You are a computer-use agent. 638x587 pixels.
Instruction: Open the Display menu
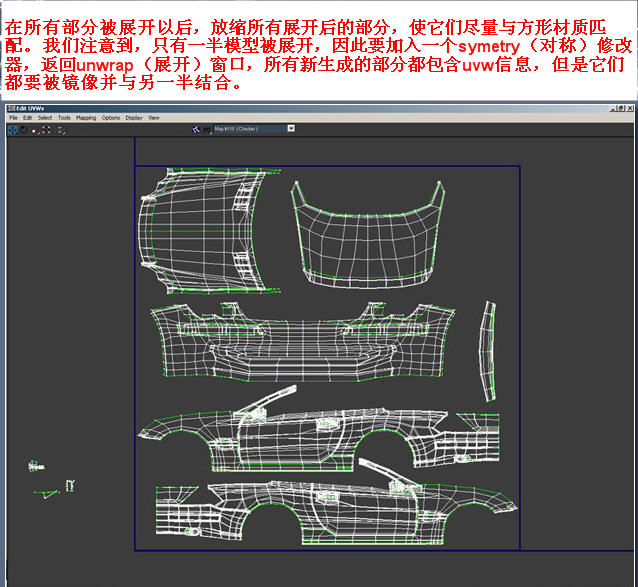(133, 118)
